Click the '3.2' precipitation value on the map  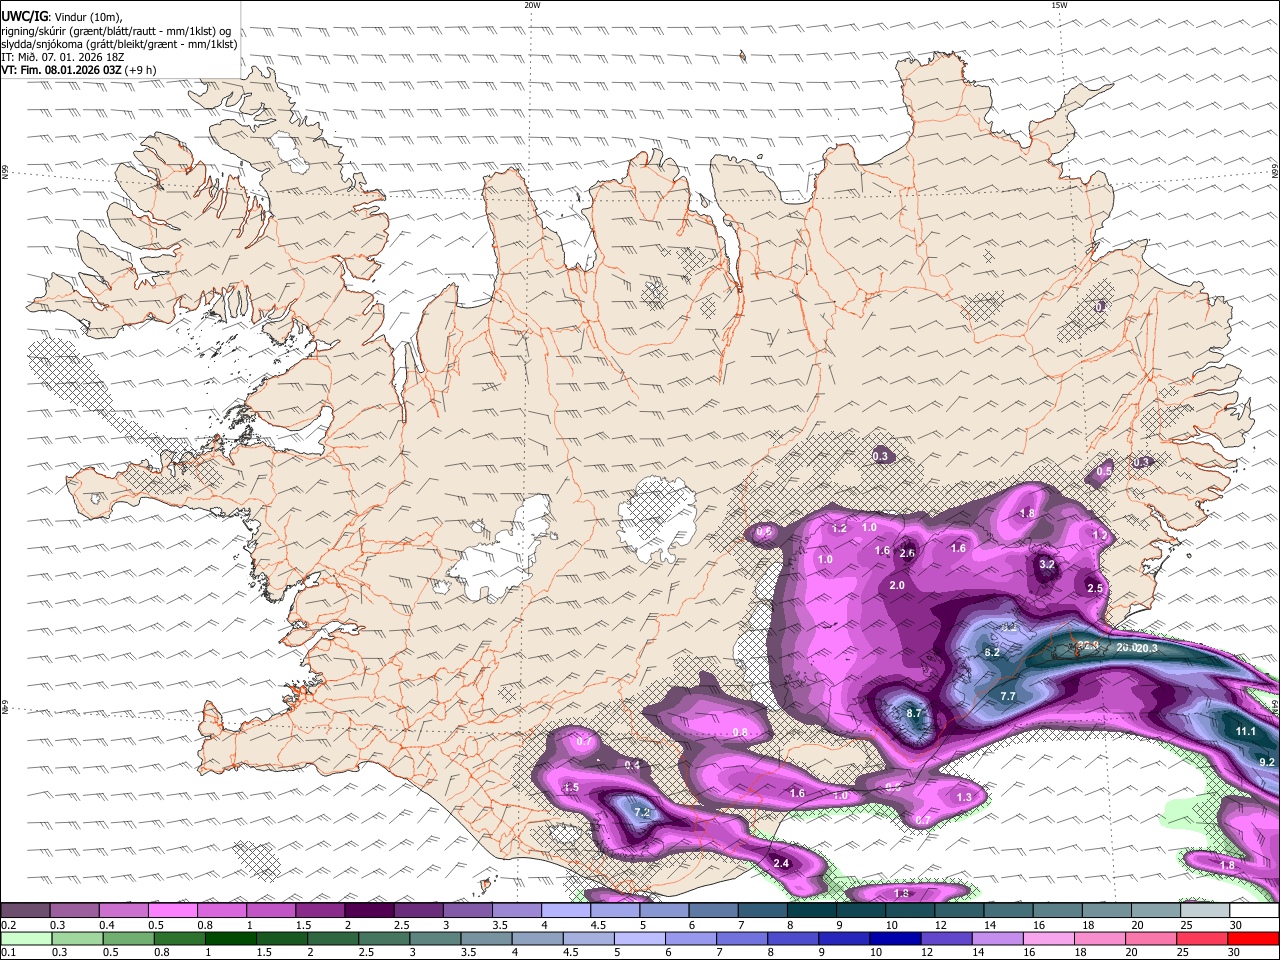pos(1047,565)
